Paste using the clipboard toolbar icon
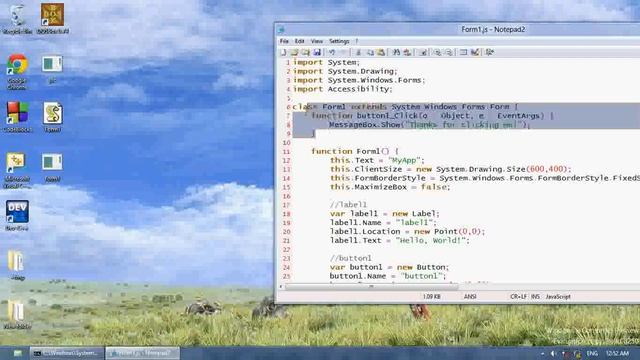 point(381,52)
